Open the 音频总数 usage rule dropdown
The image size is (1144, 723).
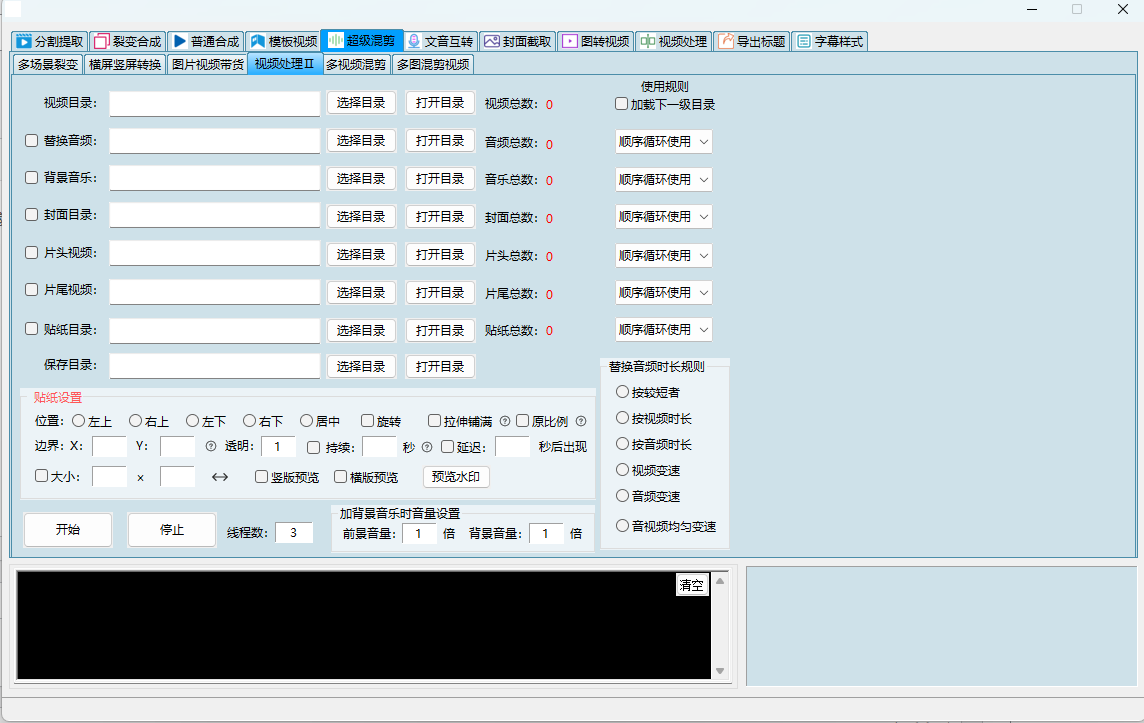pyautogui.click(x=663, y=142)
